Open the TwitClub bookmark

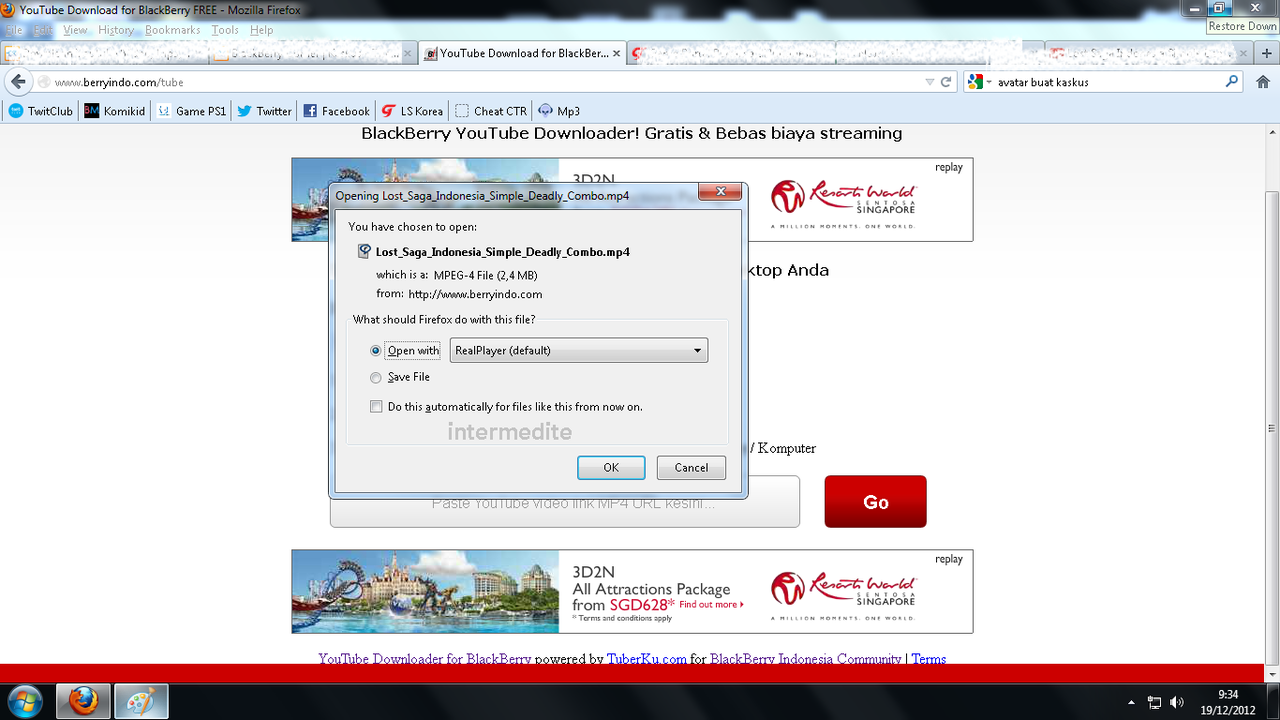point(41,111)
